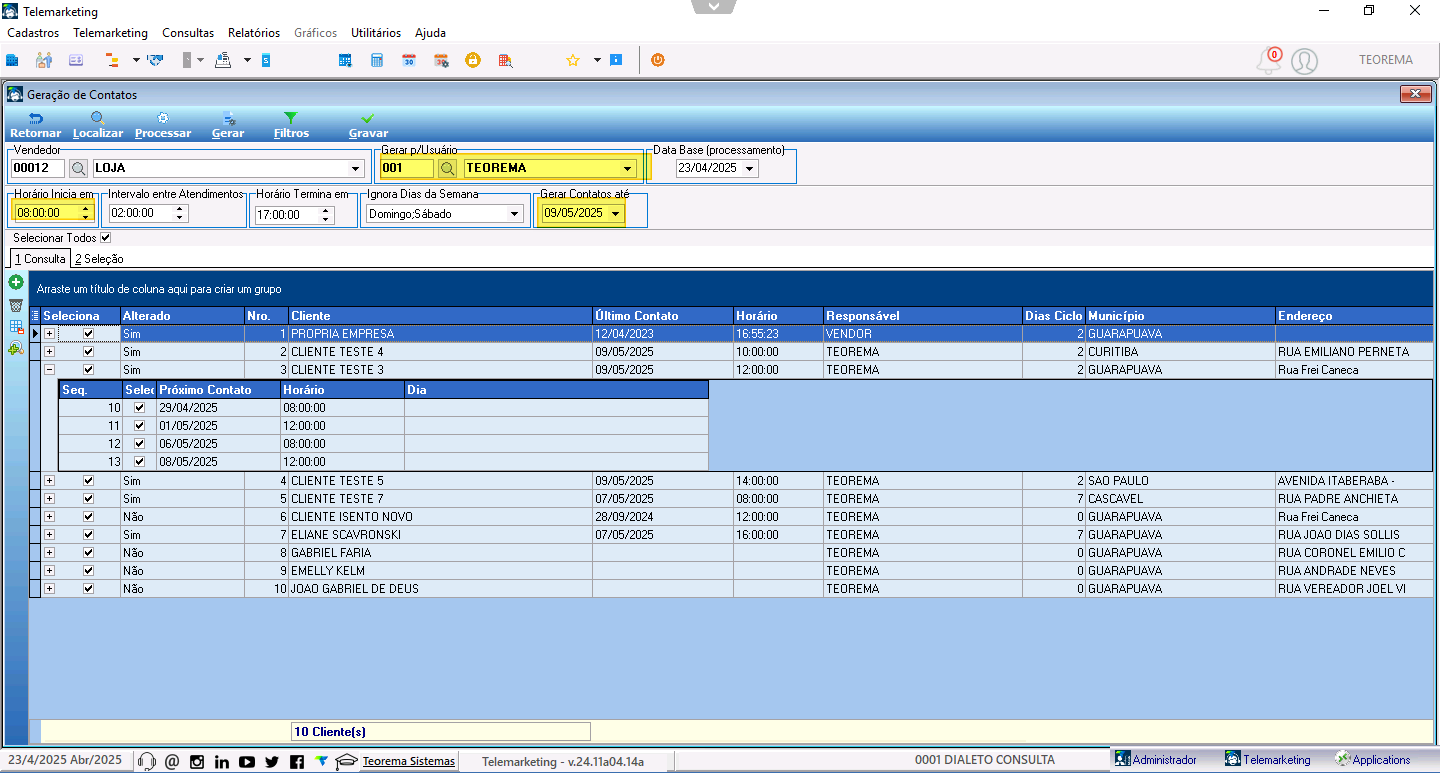Click the Localizar magnifier icon
This screenshot has height=773, width=1440.
pos(98,118)
